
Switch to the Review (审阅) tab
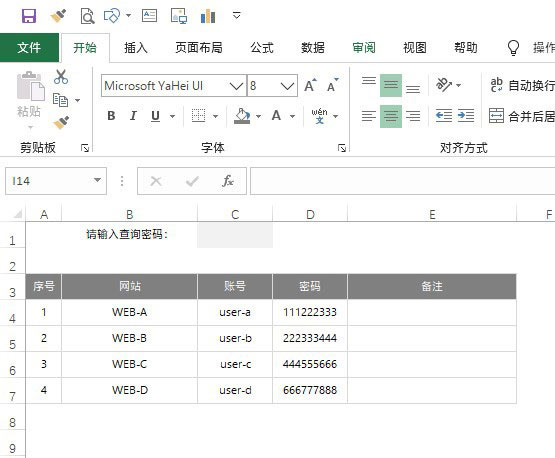click(x=364, y=47)
